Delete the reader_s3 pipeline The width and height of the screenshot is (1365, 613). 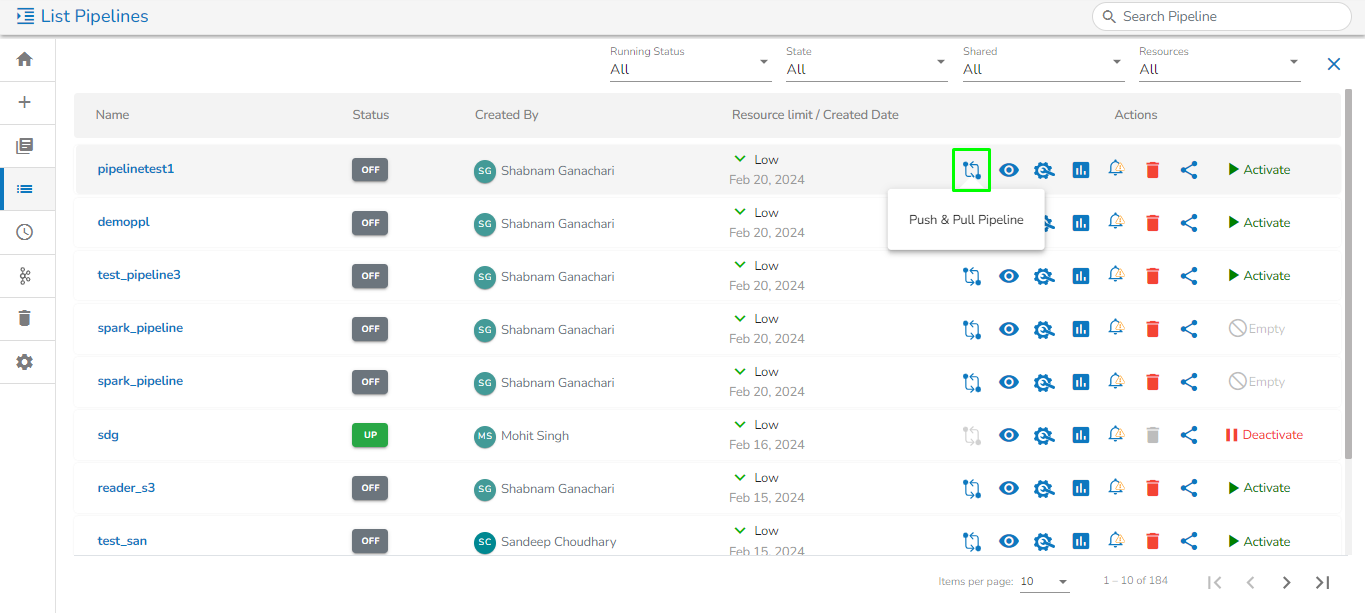(1152, 488)
